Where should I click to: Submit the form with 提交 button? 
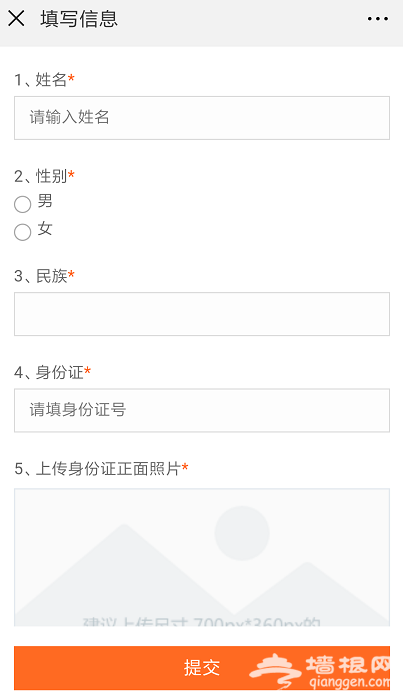point(202,667)
